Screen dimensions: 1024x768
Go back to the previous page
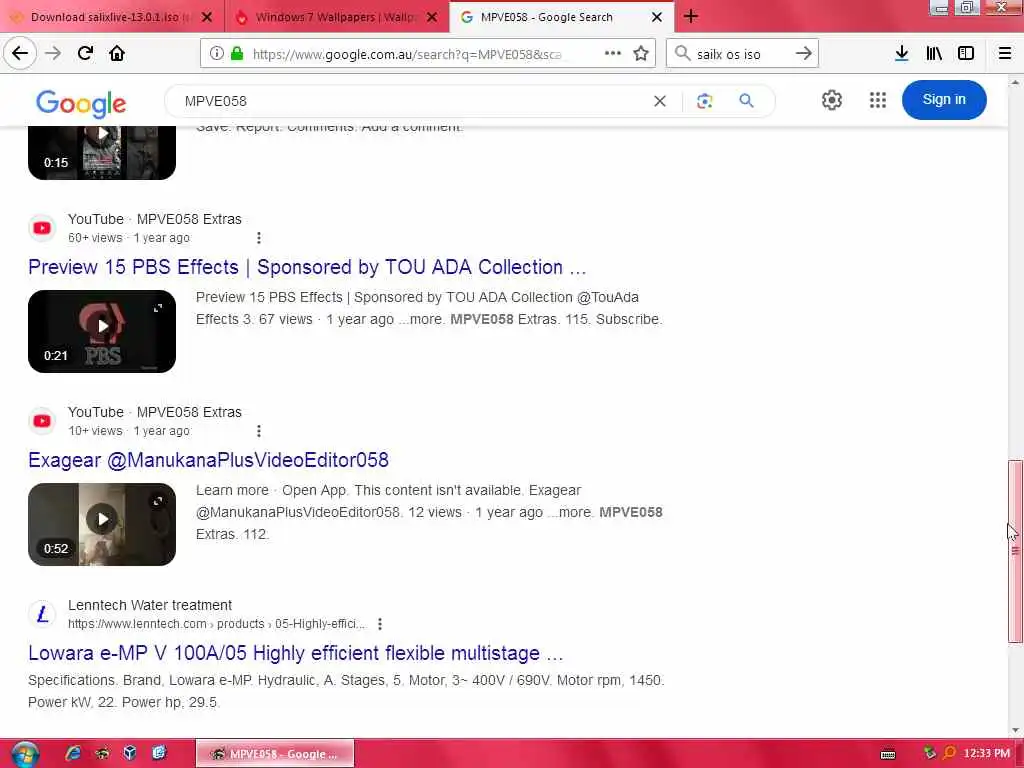pyautogui.click(x=20, y=53)
